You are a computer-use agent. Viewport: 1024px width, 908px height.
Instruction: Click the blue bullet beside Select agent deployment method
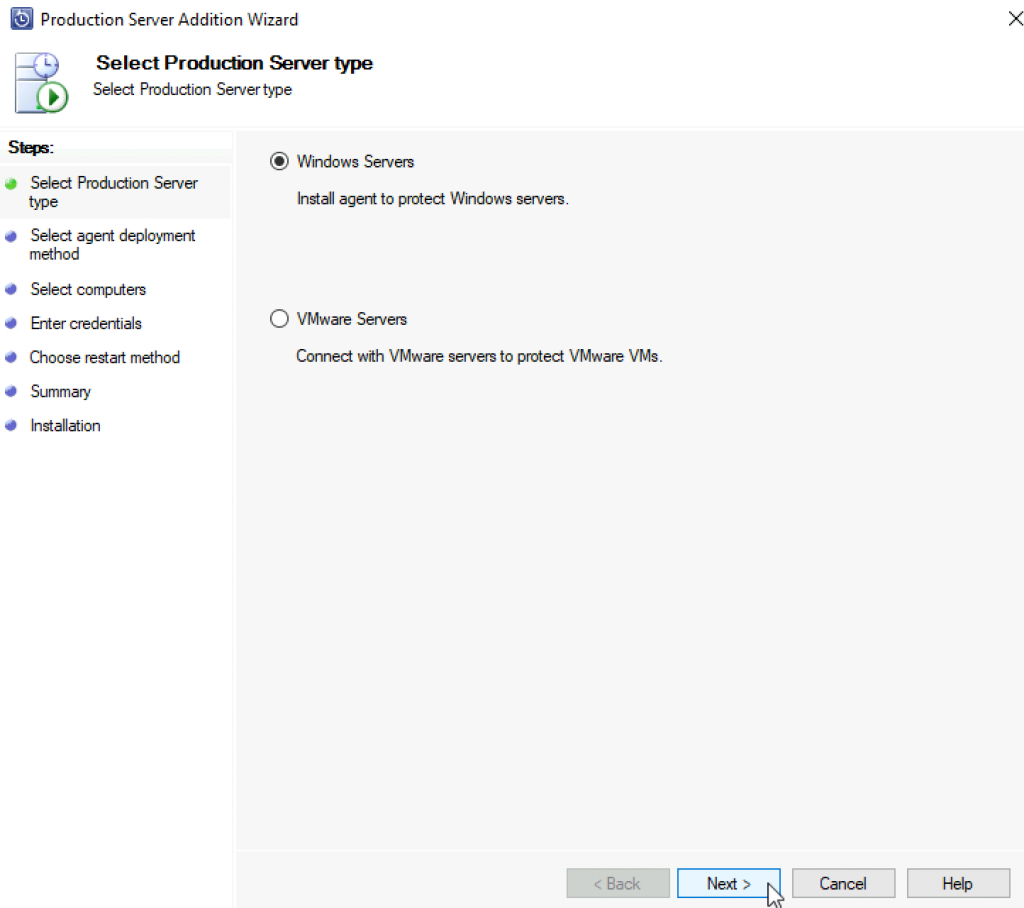tap(11, 236)
